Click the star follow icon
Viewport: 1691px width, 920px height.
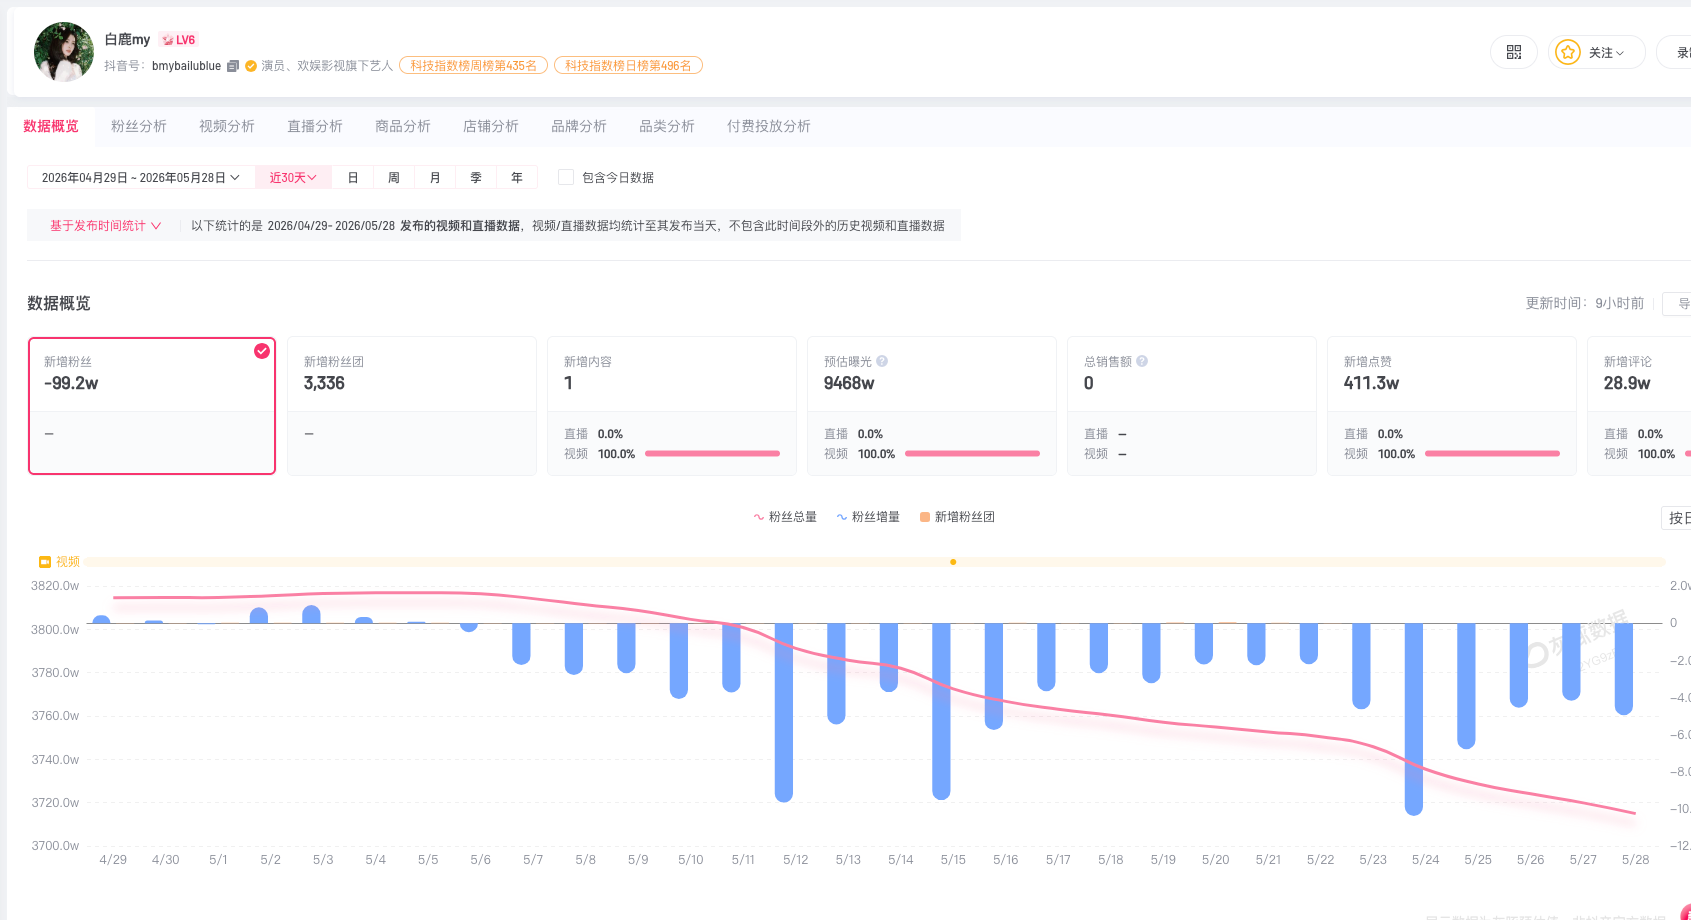pyautogui.click(x=1568, y=52)
